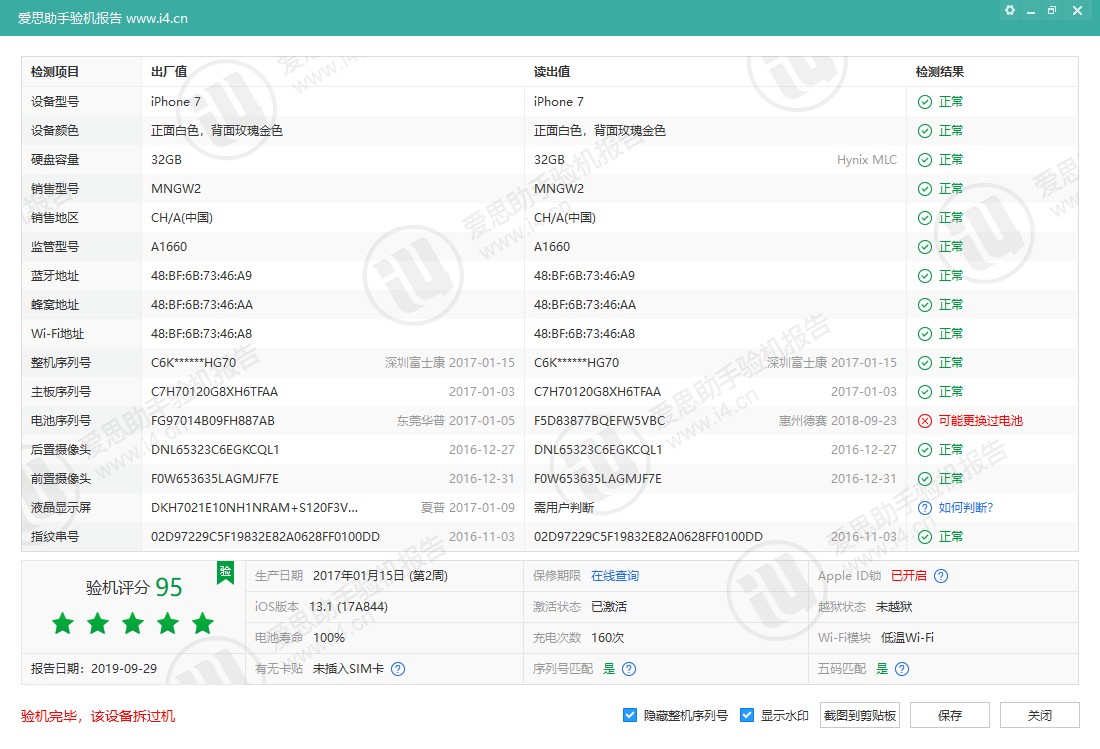The width and height of the screenshot is (1100, 749).
Task: Click the 读出值 column header
Action: point(552,72)
